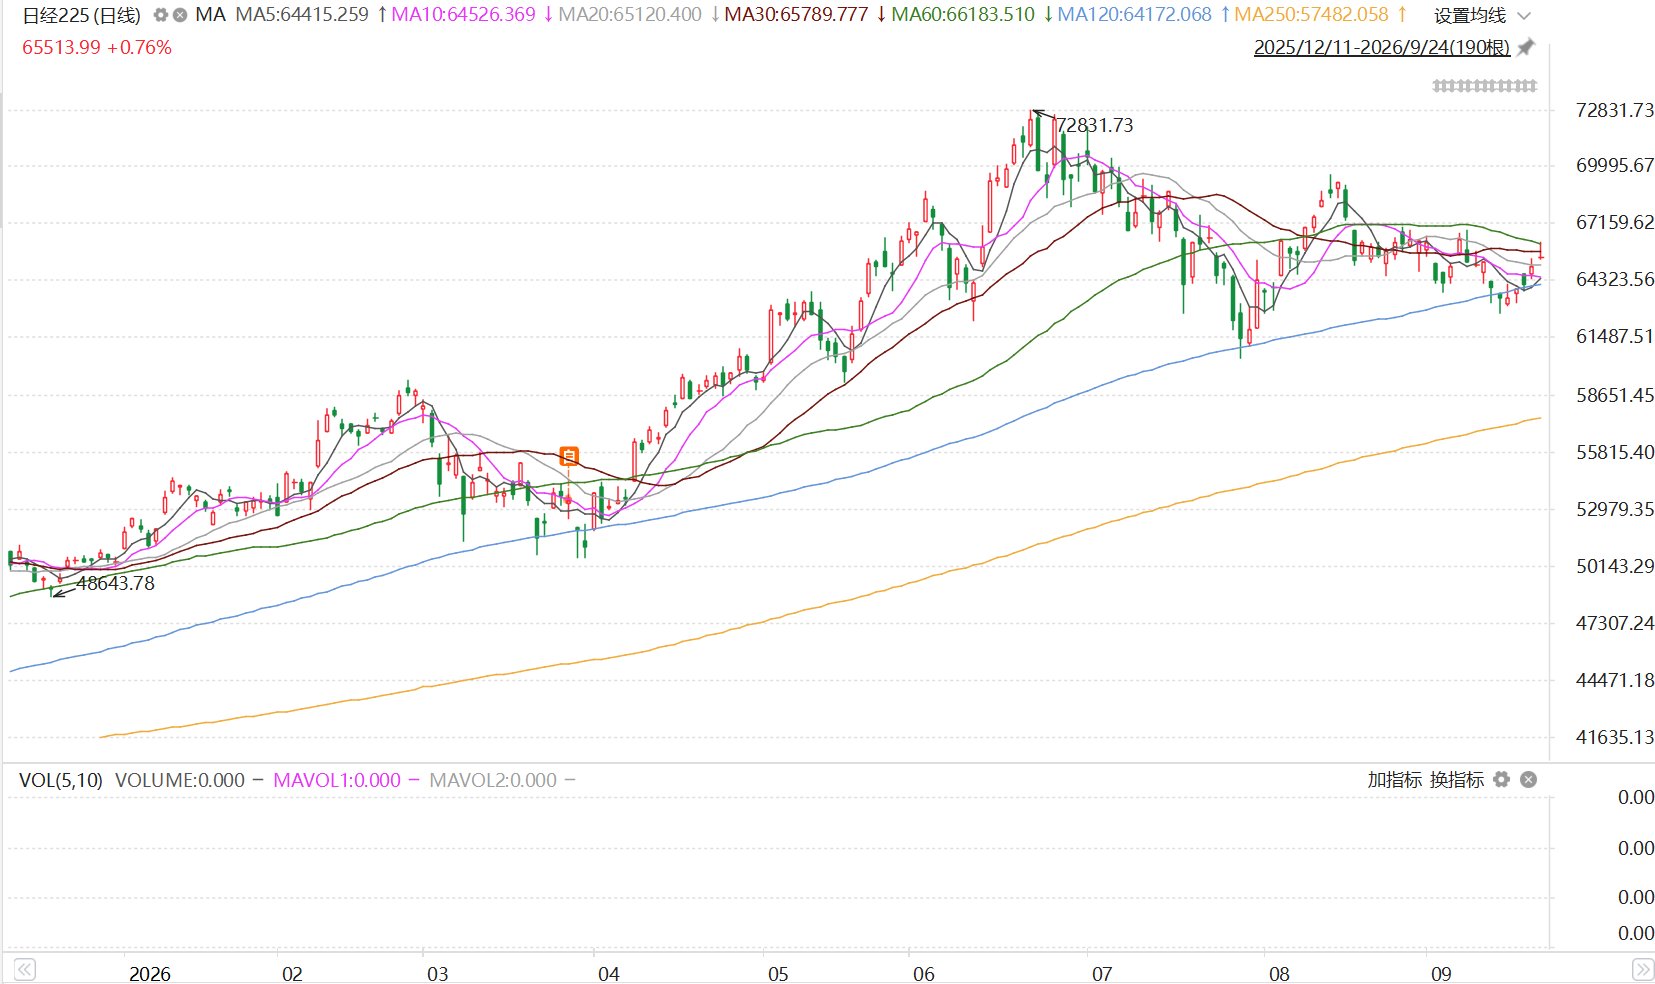This screenshot has height=984, width=1655.
Task: Click the MAVOL2:0.000 label
Action: (493, 780)
